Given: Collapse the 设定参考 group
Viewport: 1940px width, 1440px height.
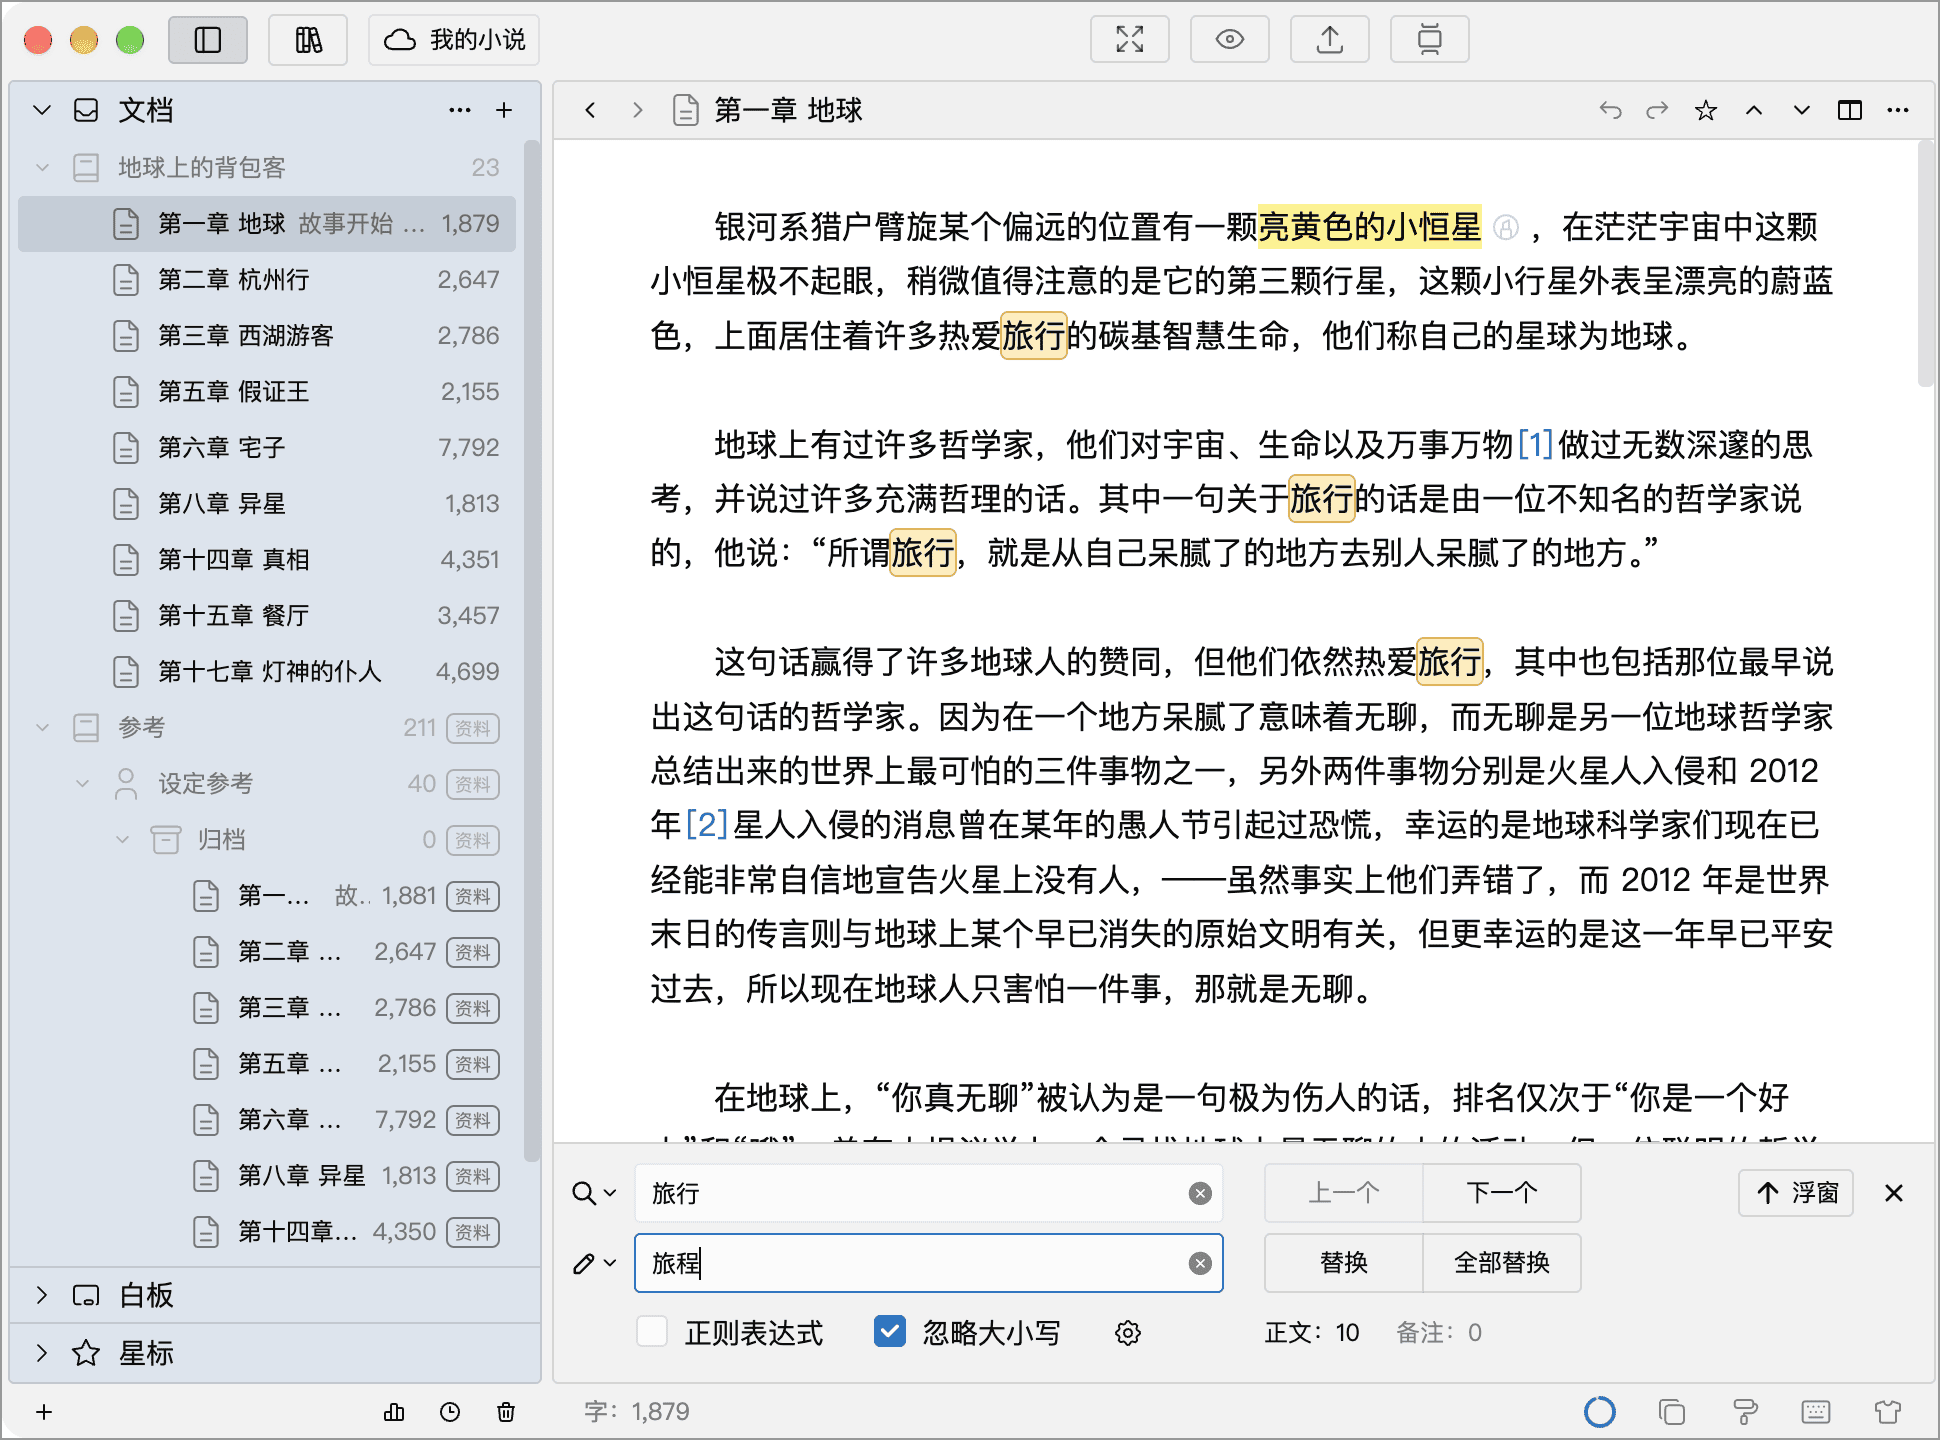Looking at the screenshot, I should [82, 783].
